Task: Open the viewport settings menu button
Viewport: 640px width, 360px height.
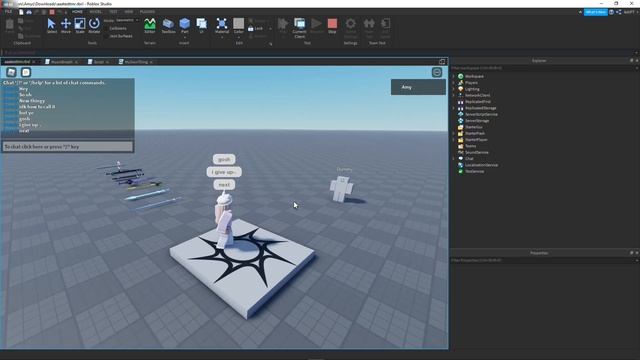Action: pos(437,72)
